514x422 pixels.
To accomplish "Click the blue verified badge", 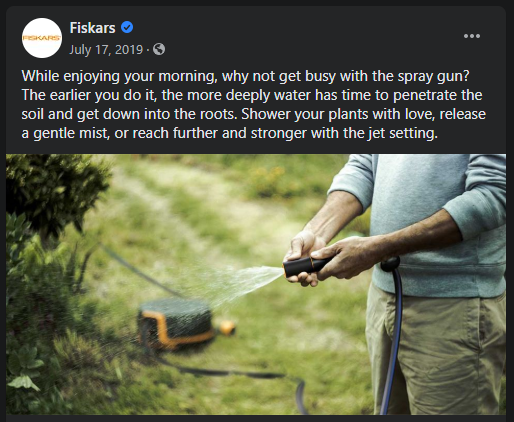I will point(127,27).
